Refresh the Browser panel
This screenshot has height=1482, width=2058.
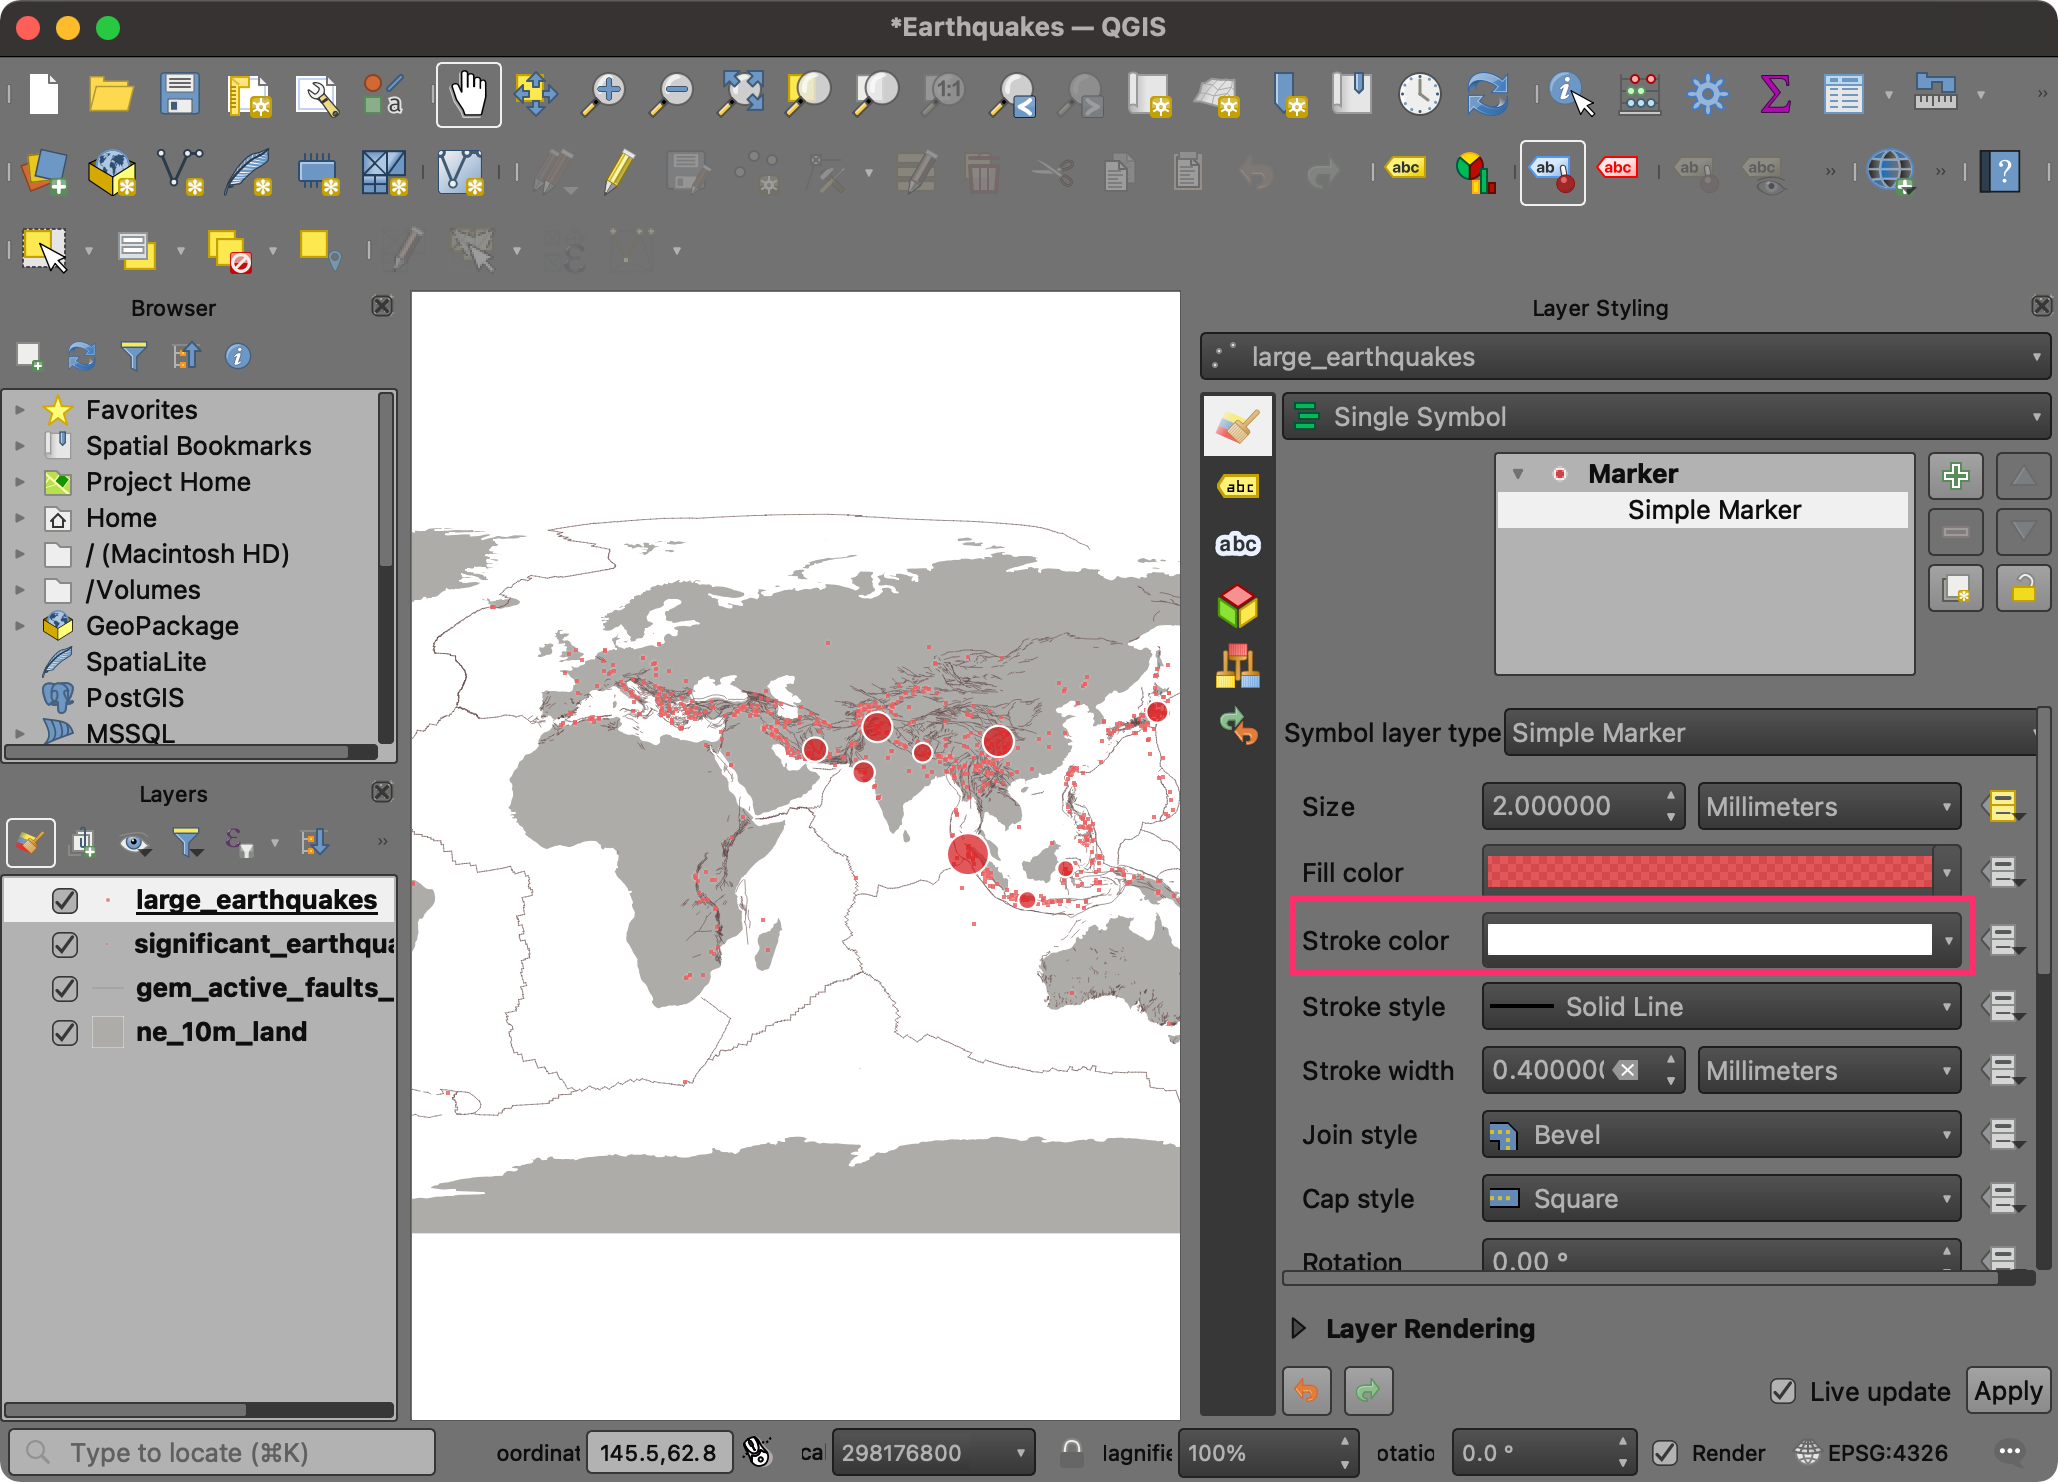coord(81,356)
